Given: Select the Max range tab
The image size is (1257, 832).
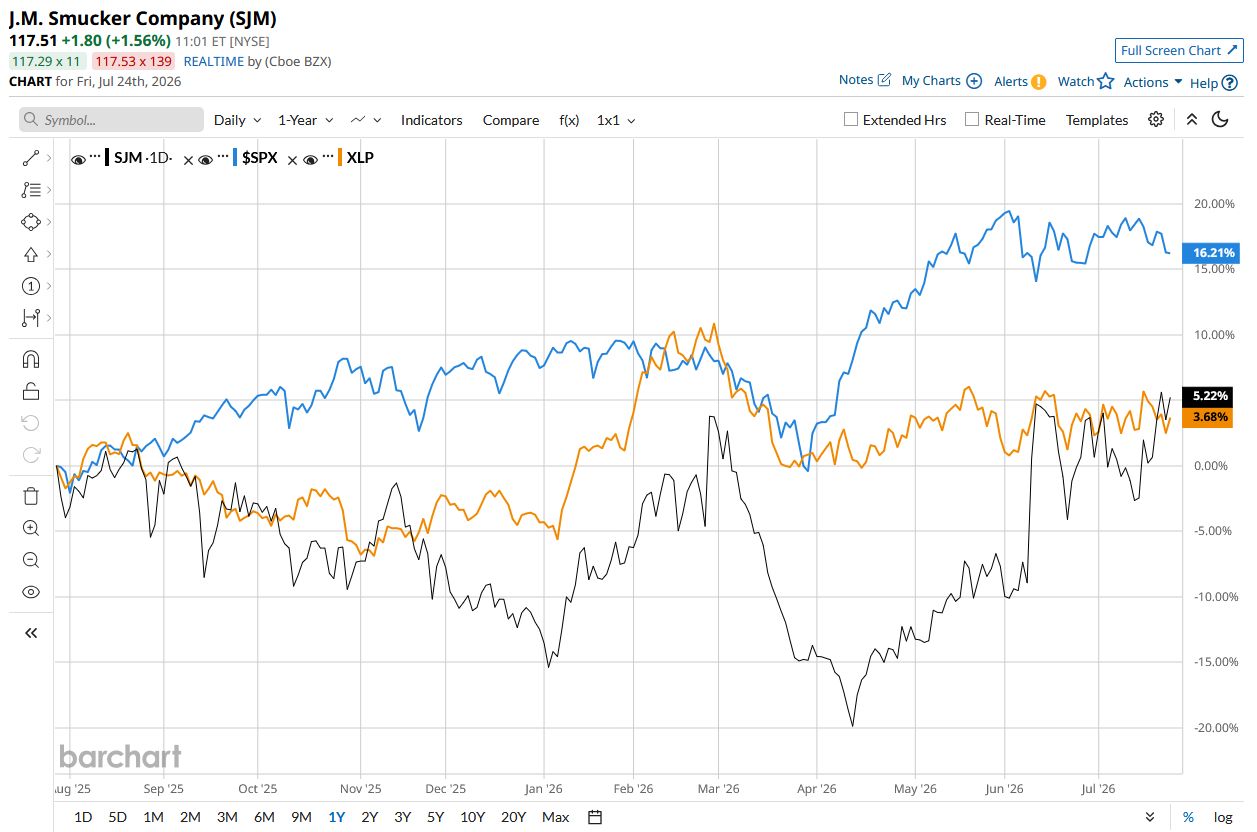Looking at the screenshot, I should point(556,817).
